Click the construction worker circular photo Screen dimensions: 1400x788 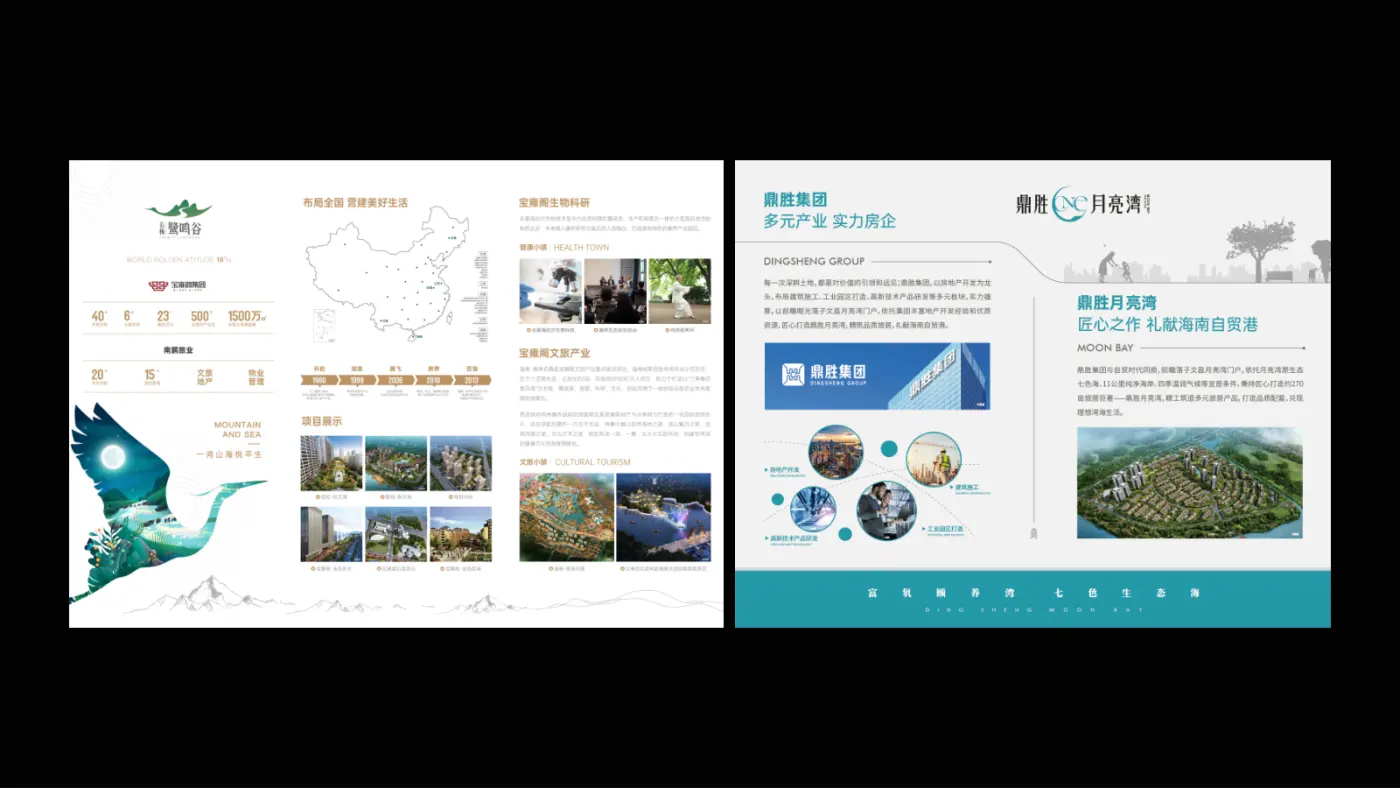pyautogui.click(x=933, y=458)
